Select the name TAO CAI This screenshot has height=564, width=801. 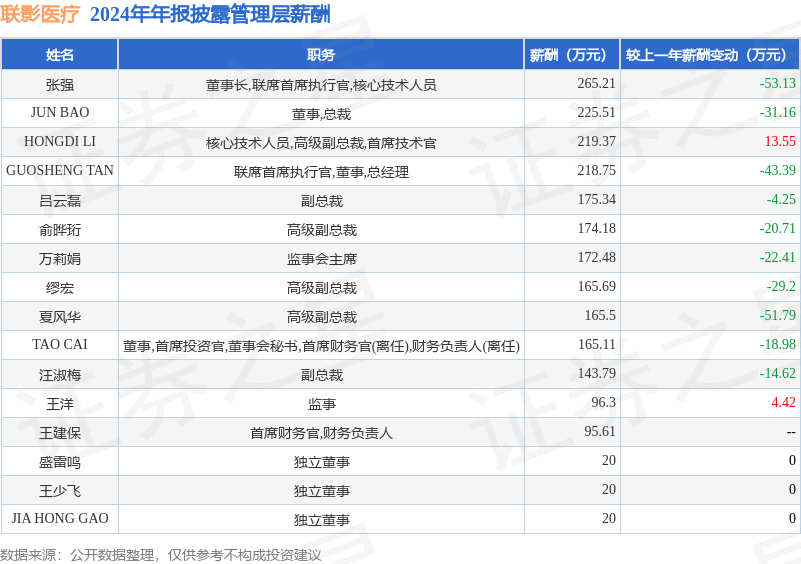[60, 344]
